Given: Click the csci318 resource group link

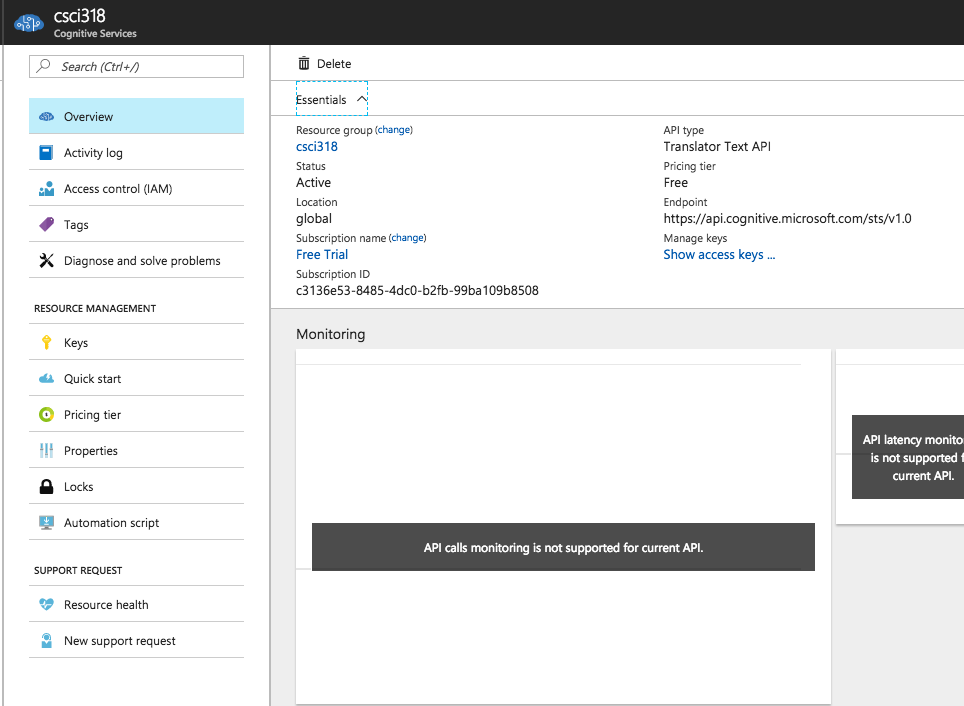Looking at the screenshot, I should pos(317,146).
